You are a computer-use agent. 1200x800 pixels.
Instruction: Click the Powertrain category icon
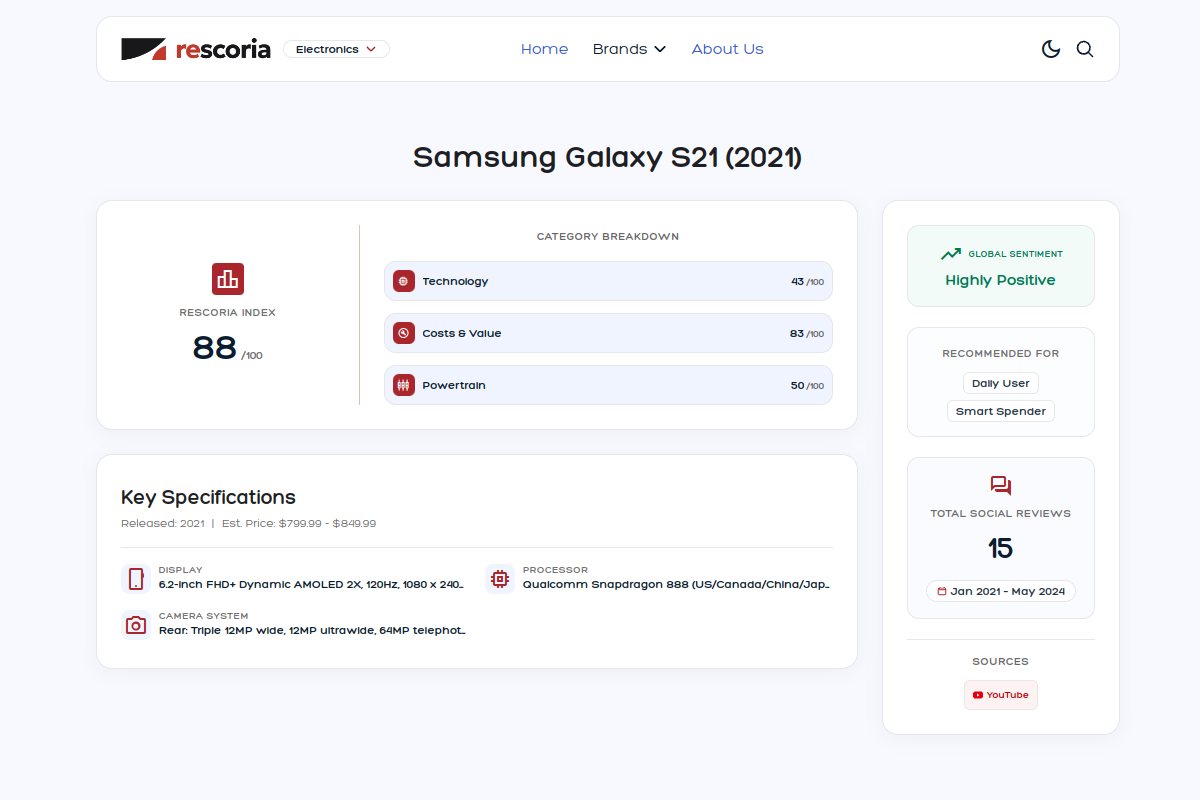click(404, 385)
